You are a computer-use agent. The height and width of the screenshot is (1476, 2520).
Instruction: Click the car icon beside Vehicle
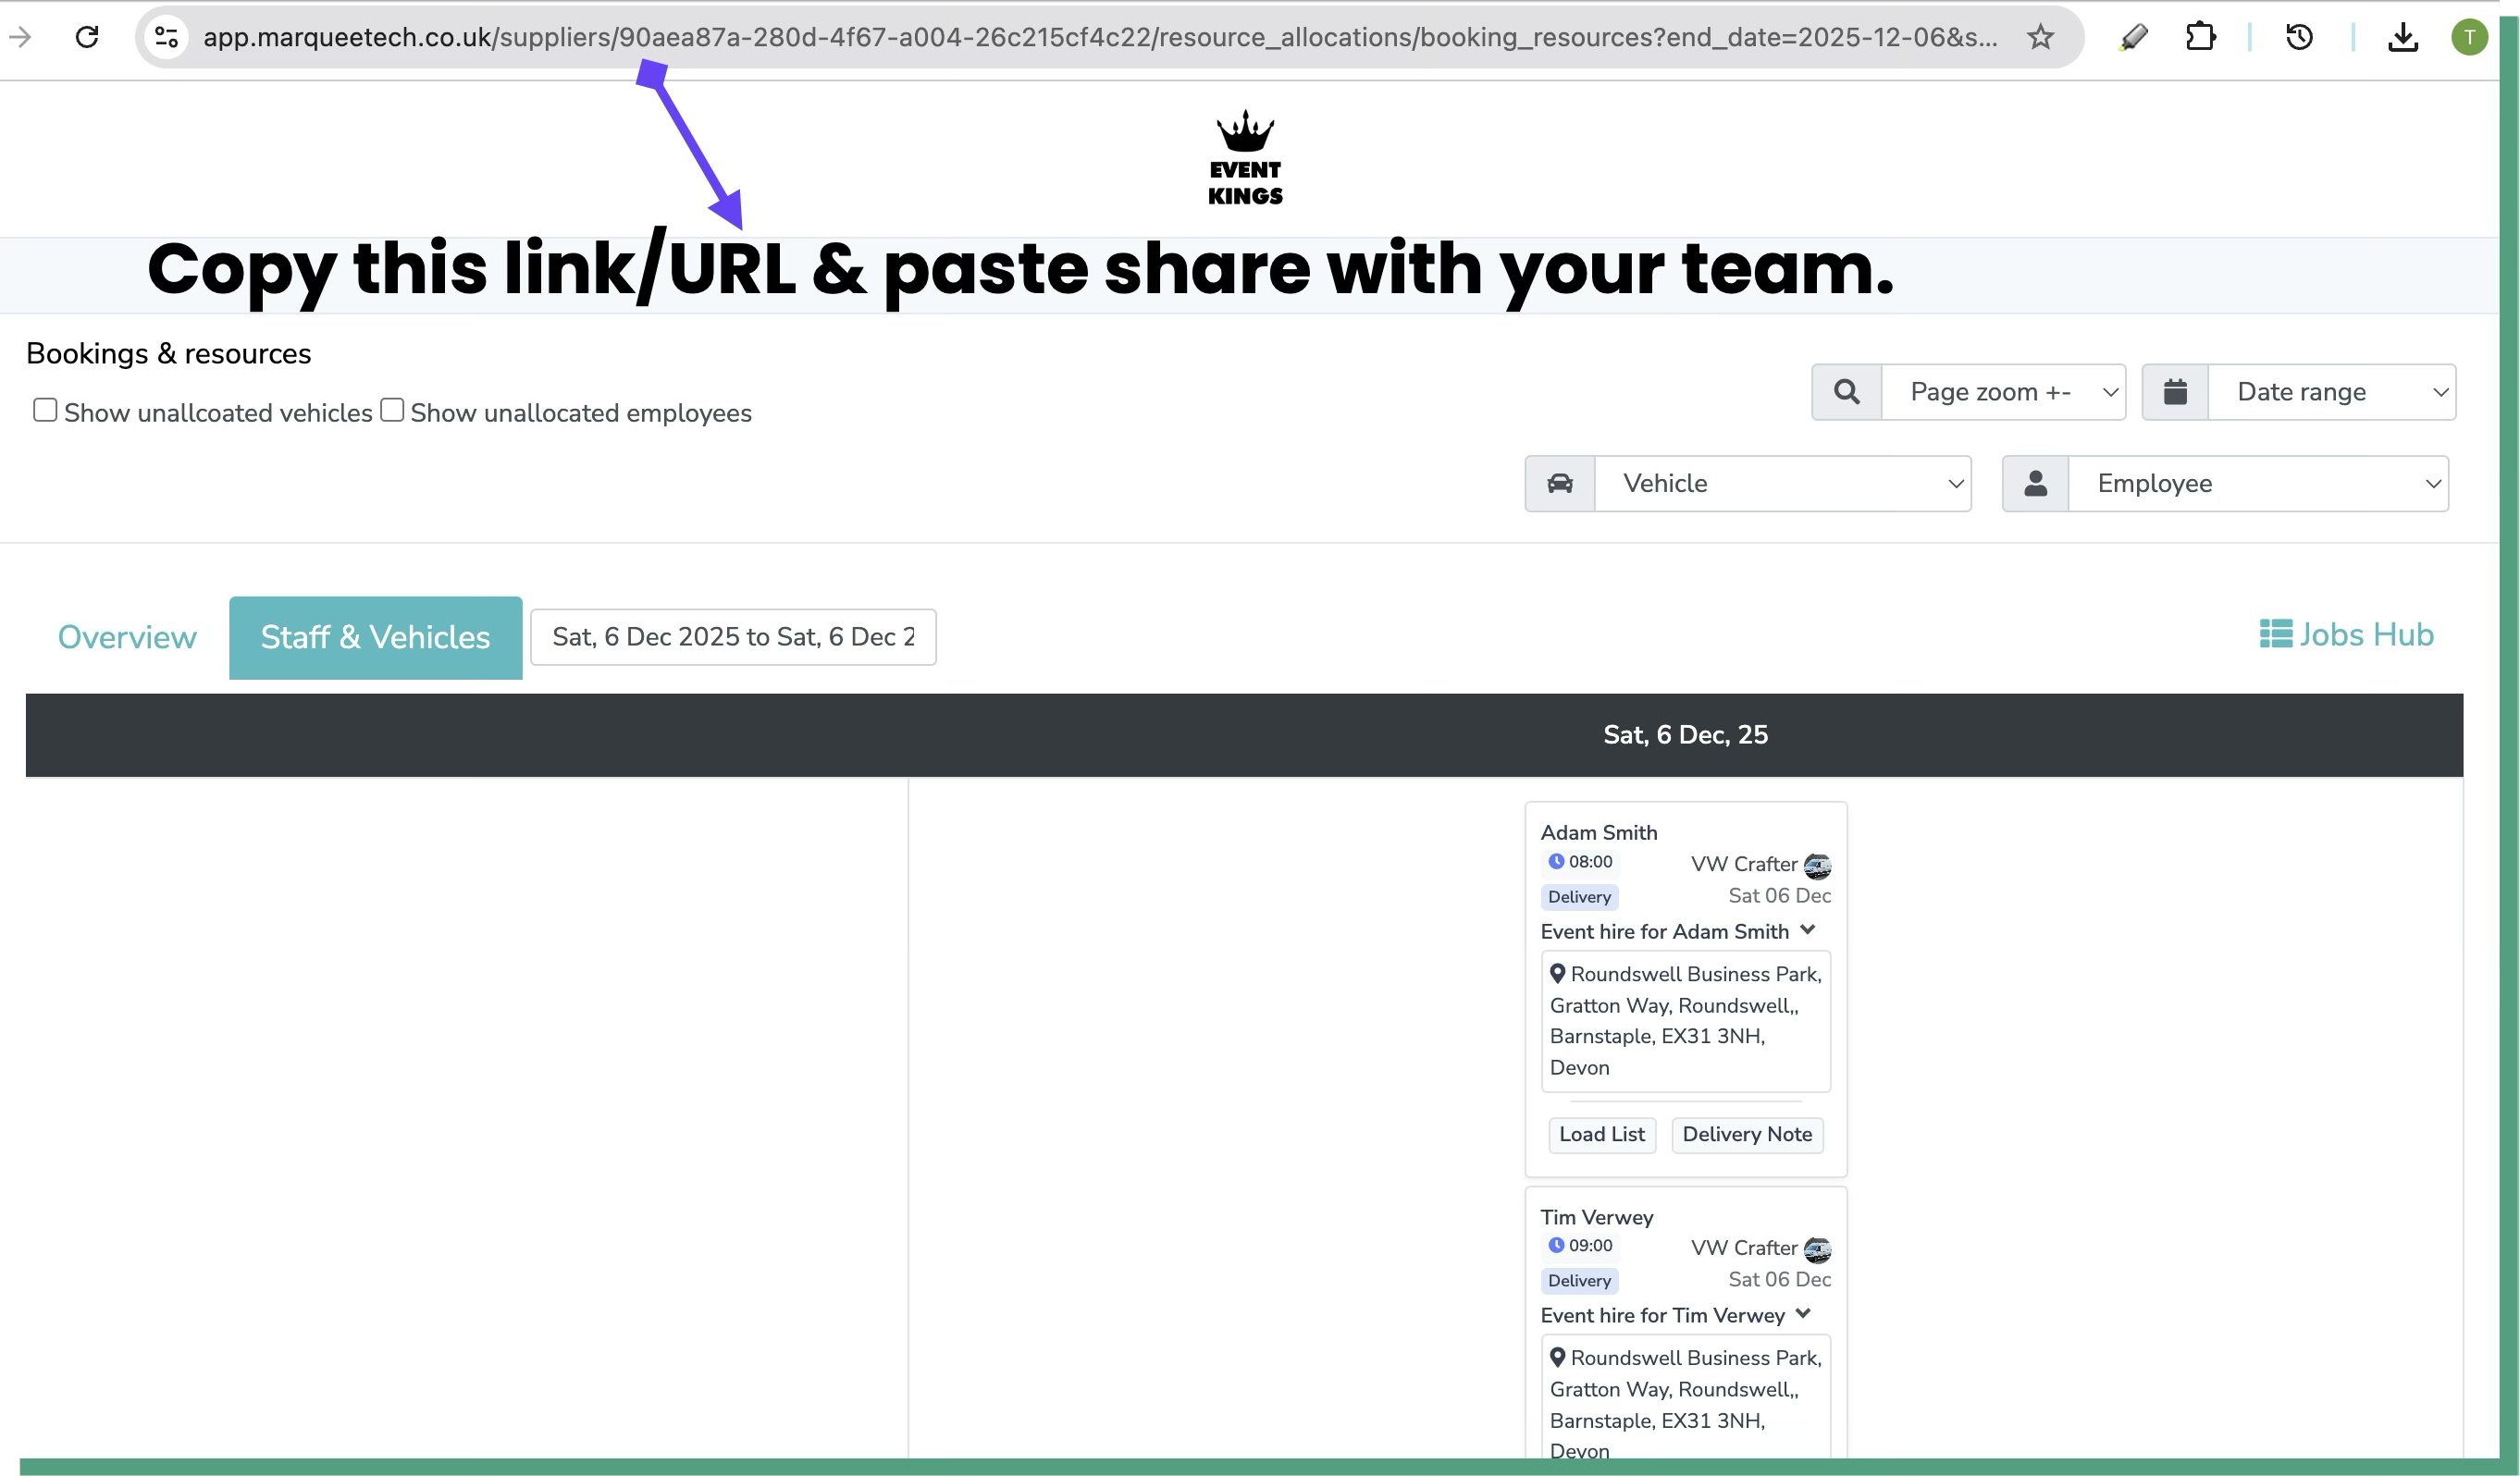point(1560,484)
